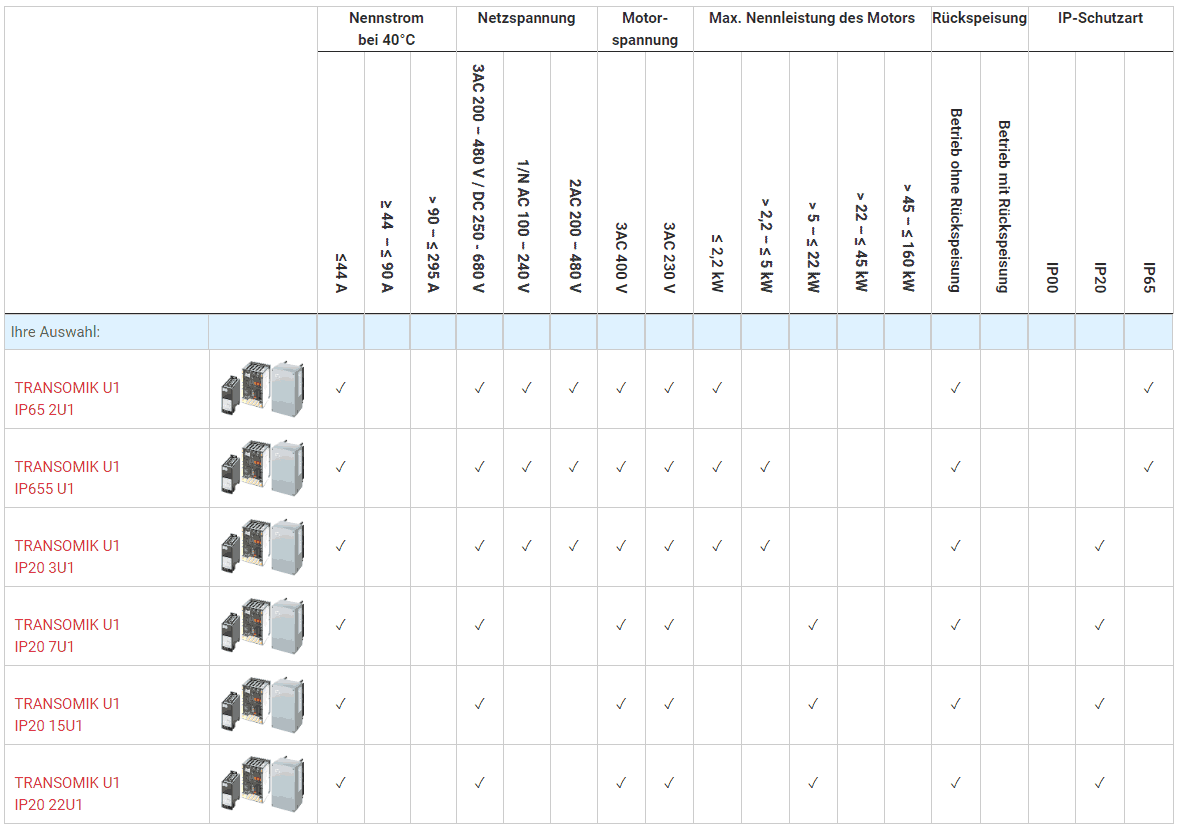1185x834 pixels.
Task: Select the ≤ 2,2 kW filter cell in Ihre Auswahl row
Action: point(717,332)
